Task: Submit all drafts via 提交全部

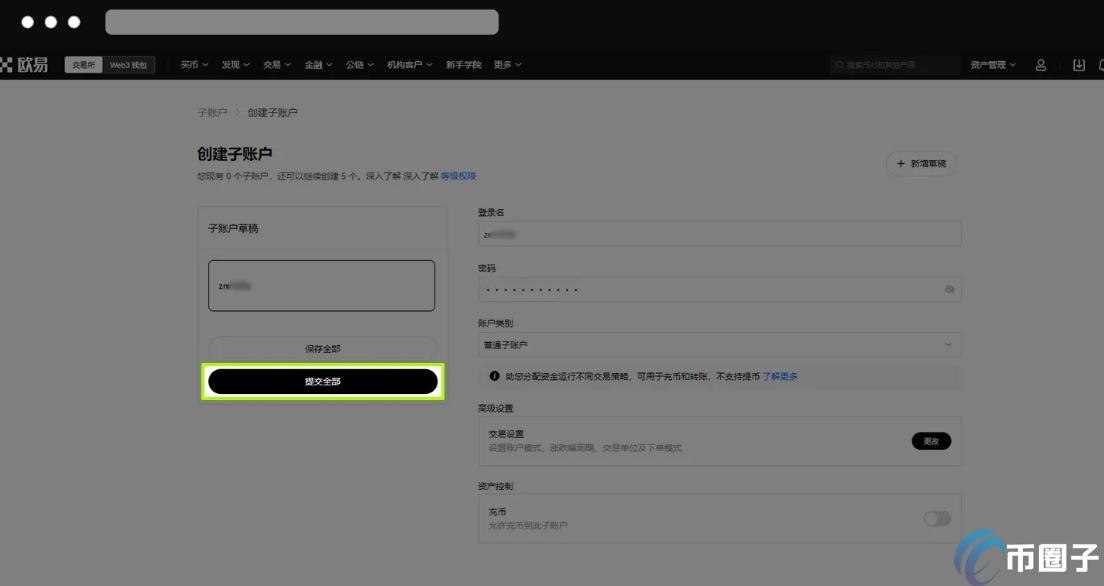Action: [322, 381]
